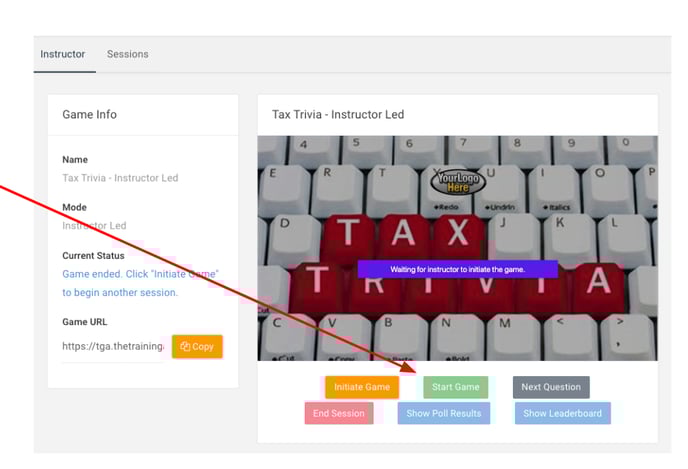Click inside the Game URL field
Image resolution: width=688 pixels, height=469 pixels.
(x=113, y=346)
